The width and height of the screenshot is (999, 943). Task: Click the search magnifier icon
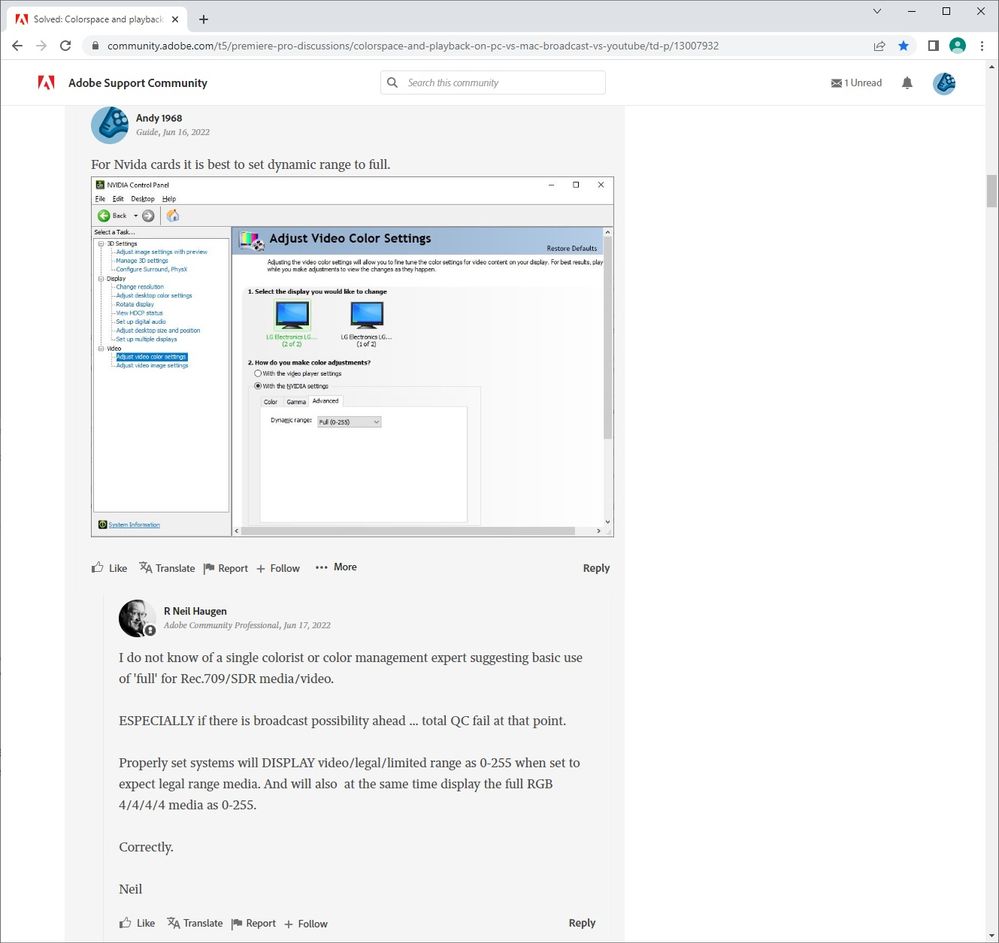point(392,83)
